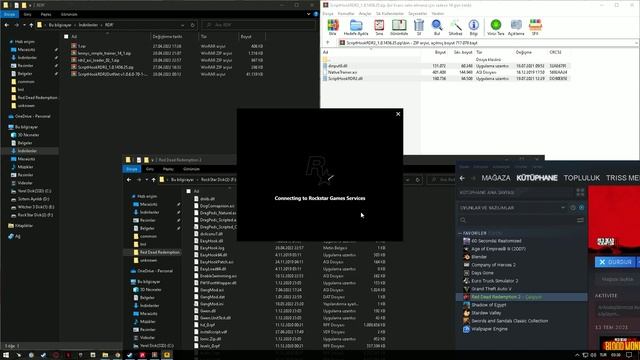Click the Sına (Test) icon in WinRAR
Image resolution: width=640 pixels, height=360 pixels.
379,26
